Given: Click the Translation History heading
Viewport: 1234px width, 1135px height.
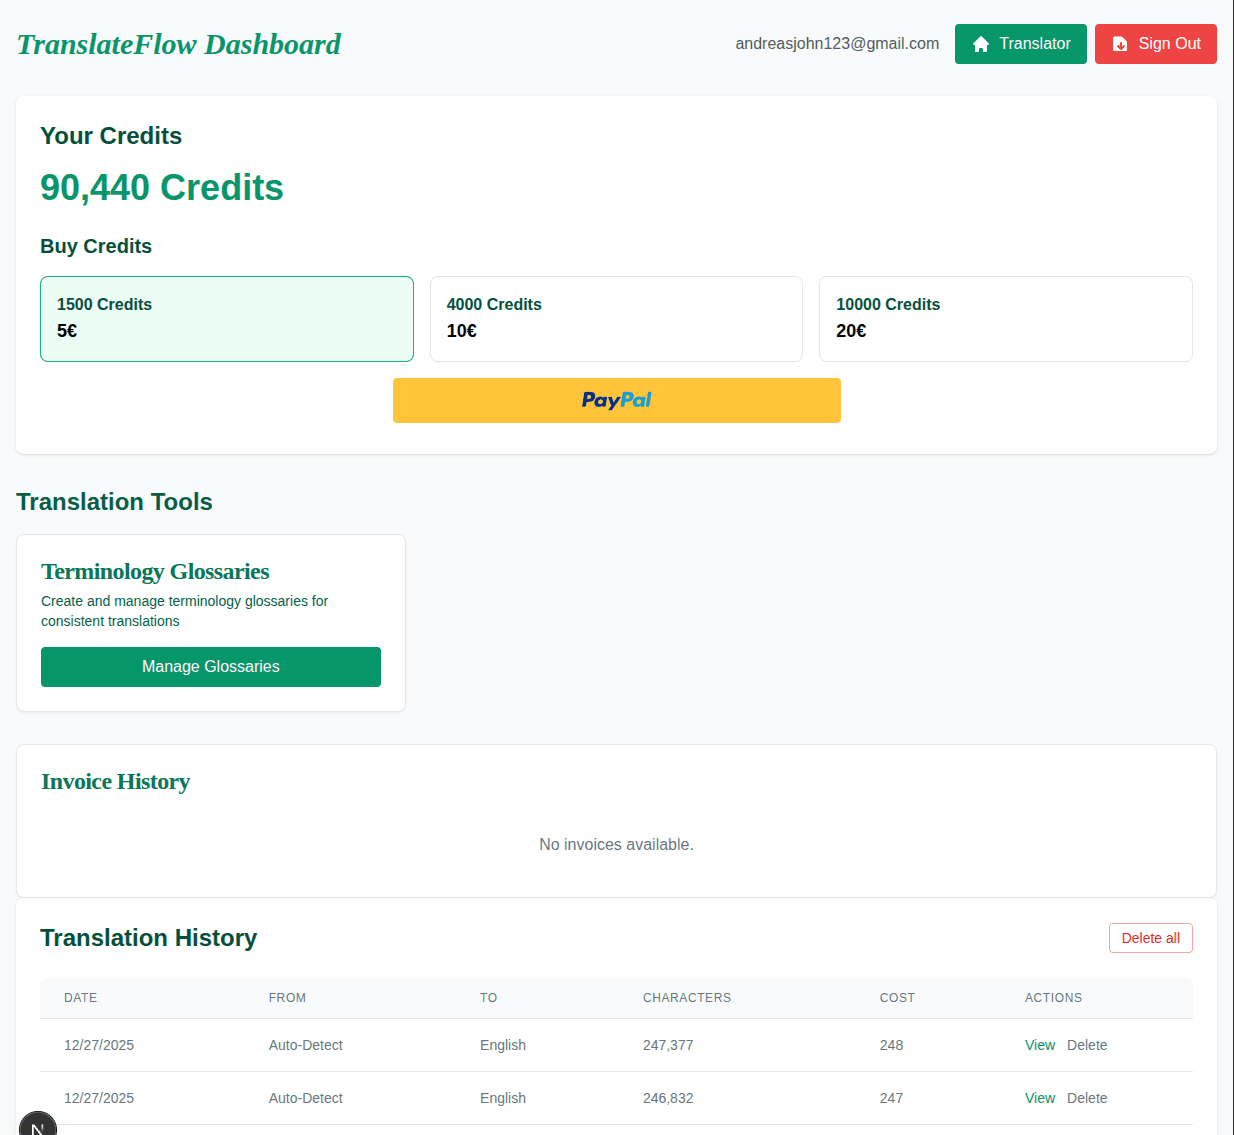Looking at the screenshot, I should coord(149,938).
